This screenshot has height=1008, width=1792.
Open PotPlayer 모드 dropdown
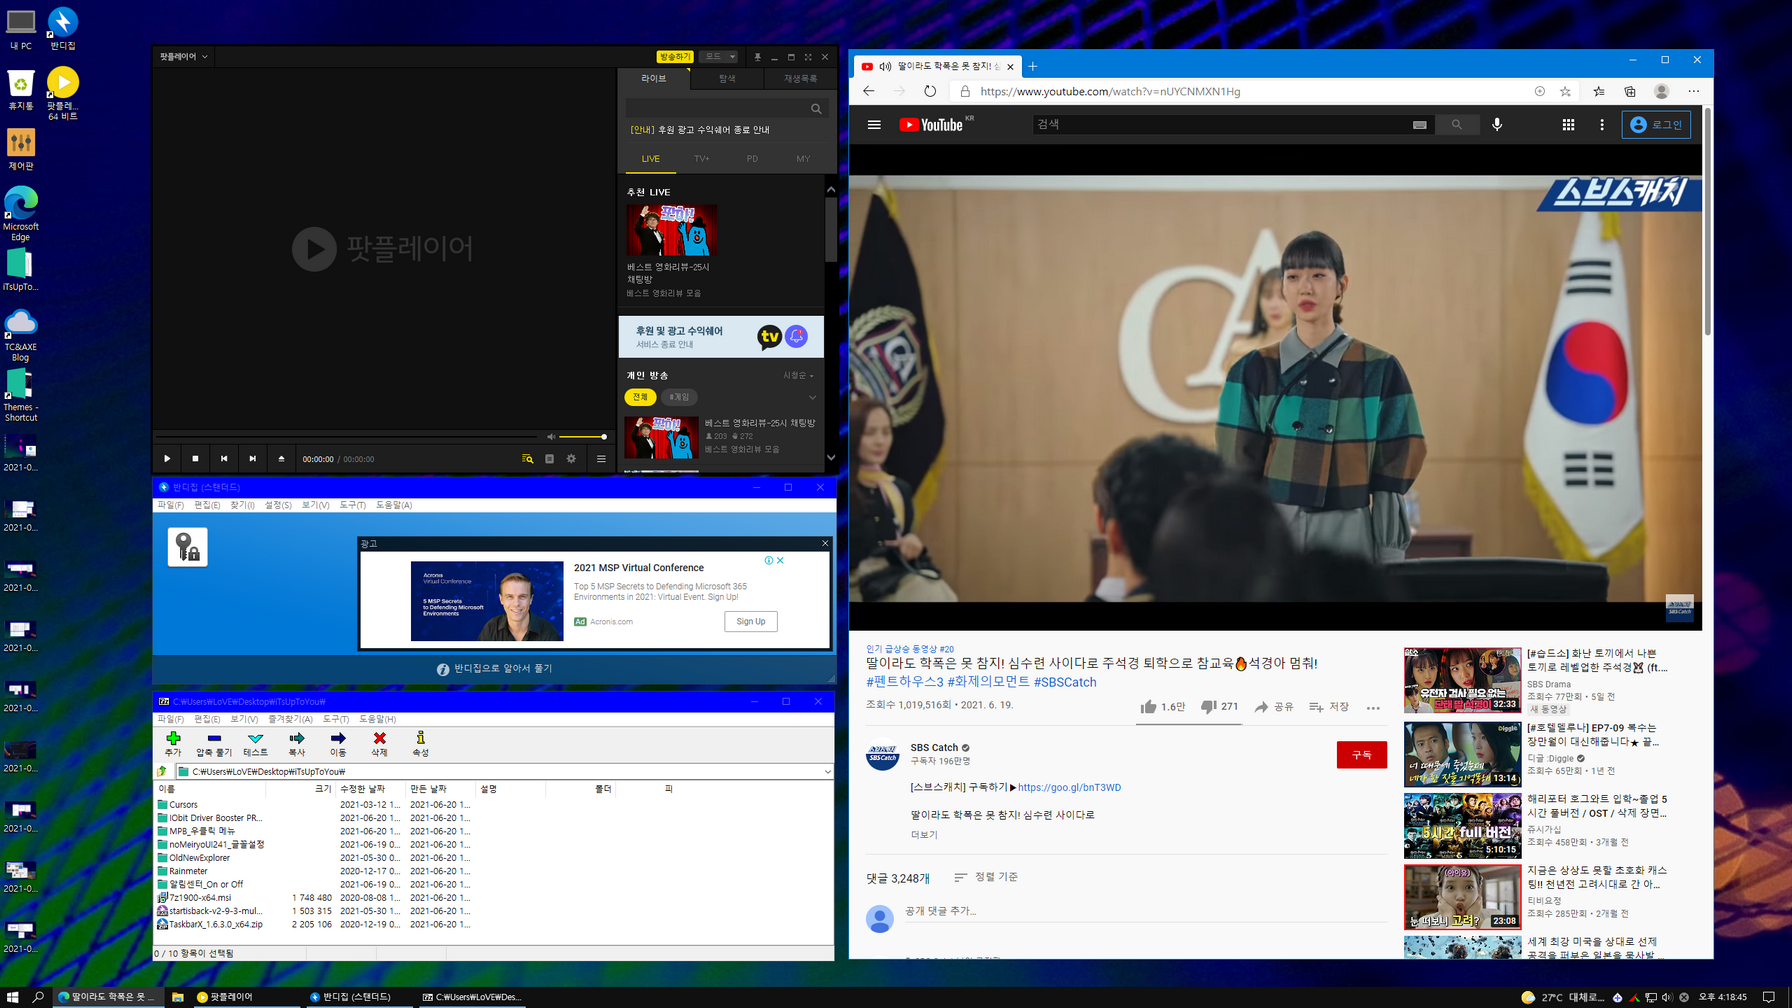click(x=718, y=57)
